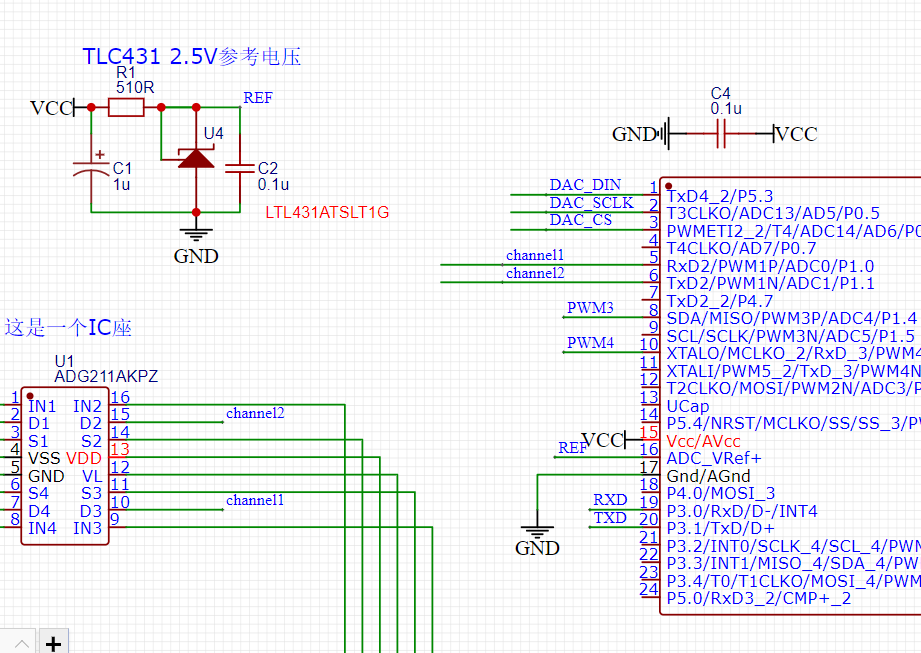This screenshot has width=921, height=653.
Task: Select the RXD net label
Action: pos(610,500)
